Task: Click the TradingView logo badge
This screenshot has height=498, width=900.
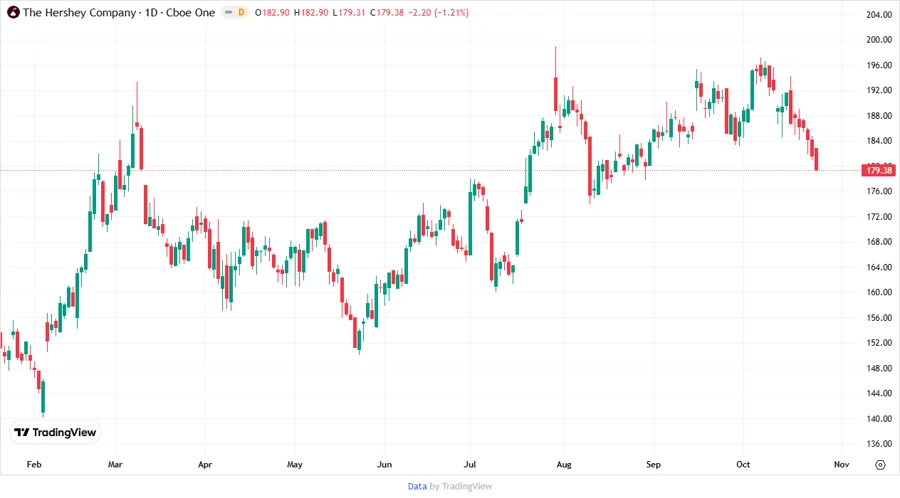Action: point(55,432)
